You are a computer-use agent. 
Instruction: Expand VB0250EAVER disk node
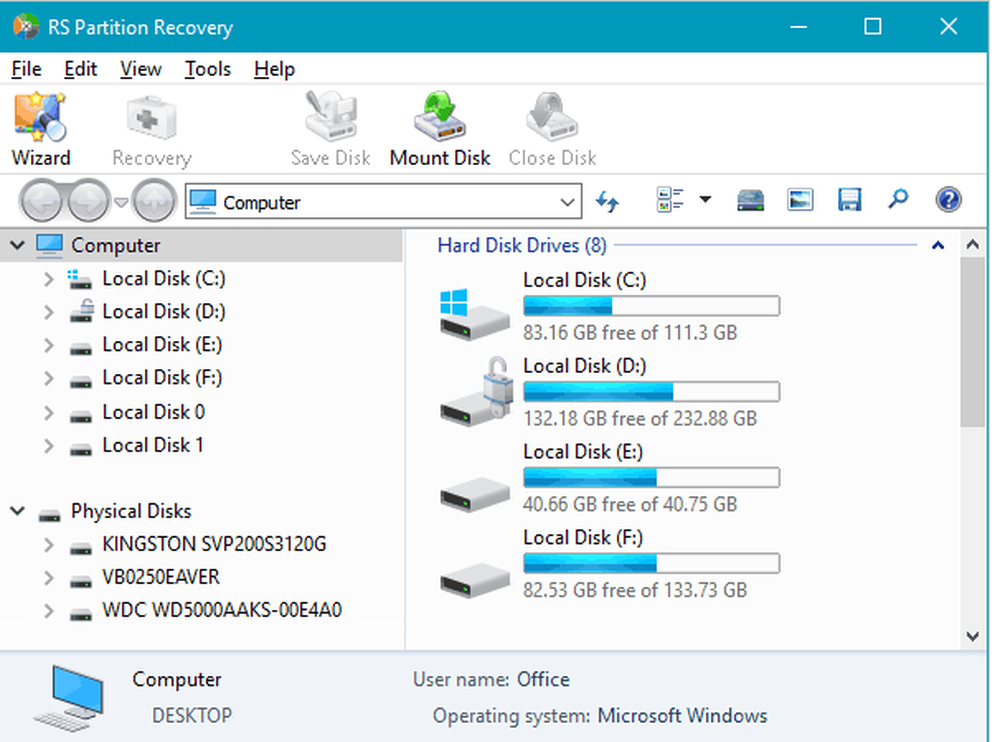48,578
